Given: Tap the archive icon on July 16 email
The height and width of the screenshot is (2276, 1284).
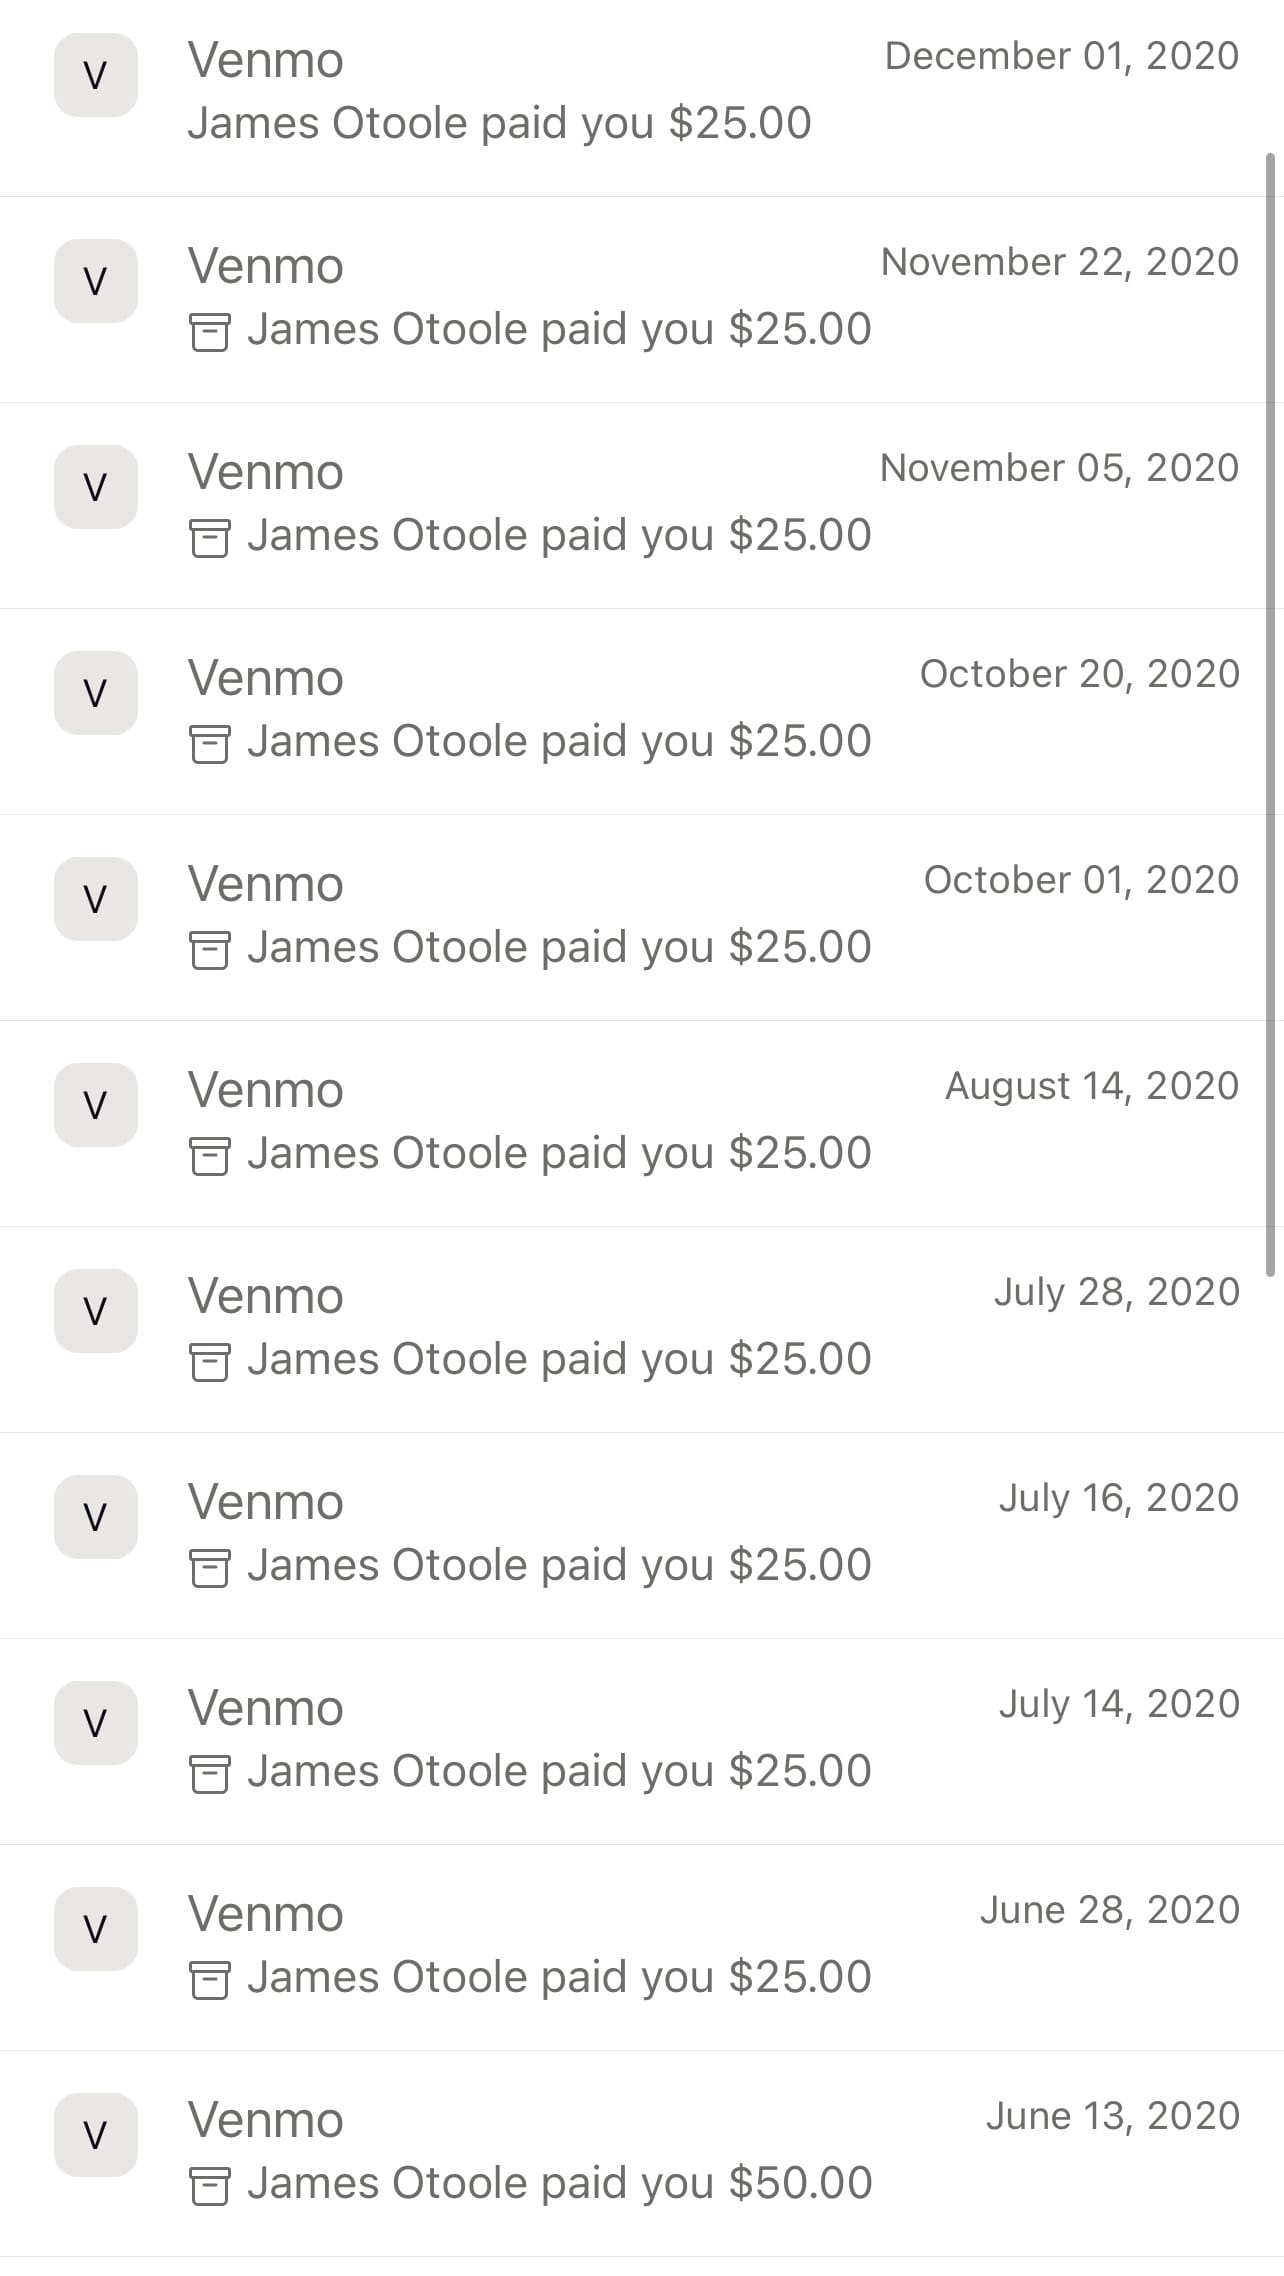Looking at the screenshot, I should point(209,1568).
